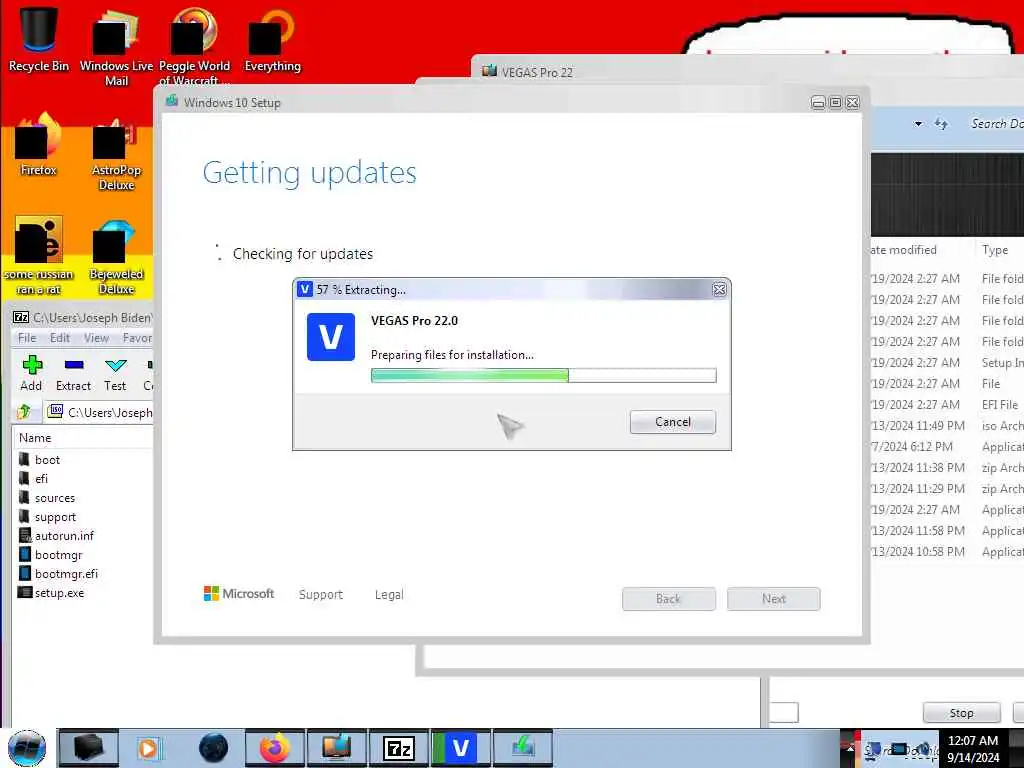Open the Favorites menu in 7-Zip
1024x768 pixels.
(x=137, y=338)
